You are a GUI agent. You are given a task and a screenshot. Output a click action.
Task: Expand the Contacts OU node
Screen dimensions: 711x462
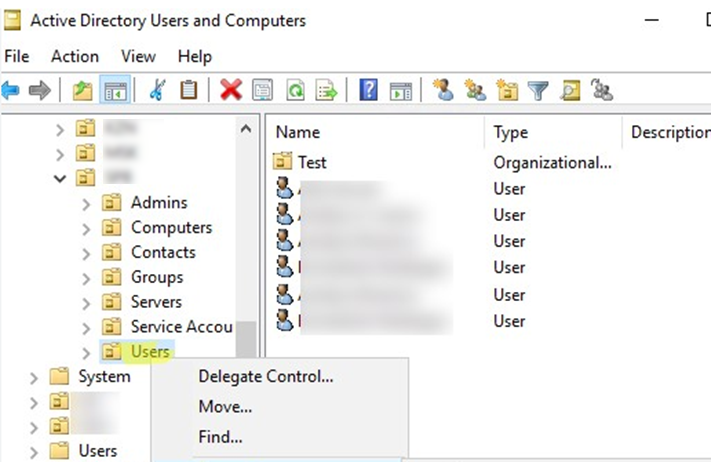[86, 254]
